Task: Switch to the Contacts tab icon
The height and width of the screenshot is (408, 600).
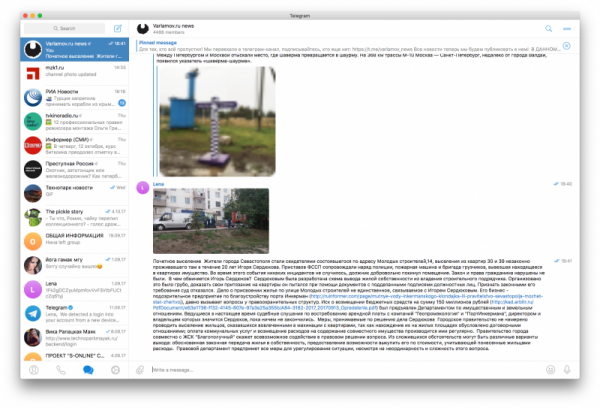Action: click(34, 370)
